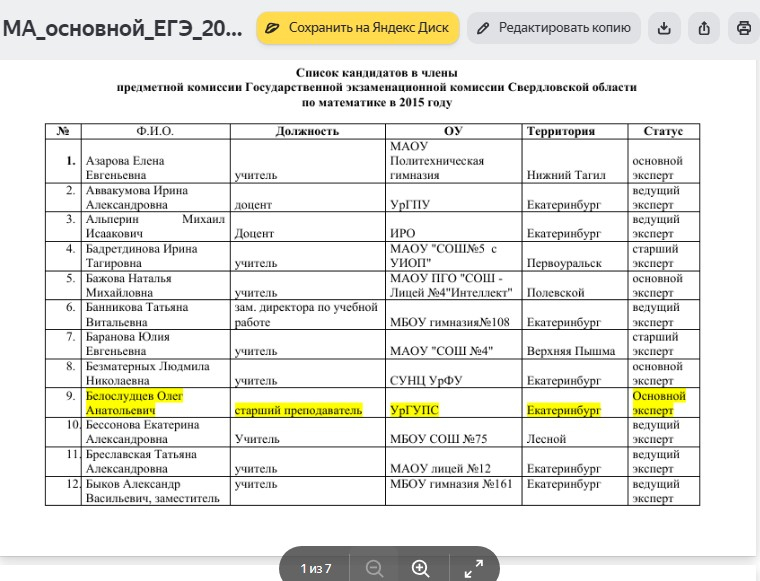Click the name 'Бадретдинова Ирина Тагировна'
Image resolution: width=760 pixels, height=581 pixels.
pos(142,256)
